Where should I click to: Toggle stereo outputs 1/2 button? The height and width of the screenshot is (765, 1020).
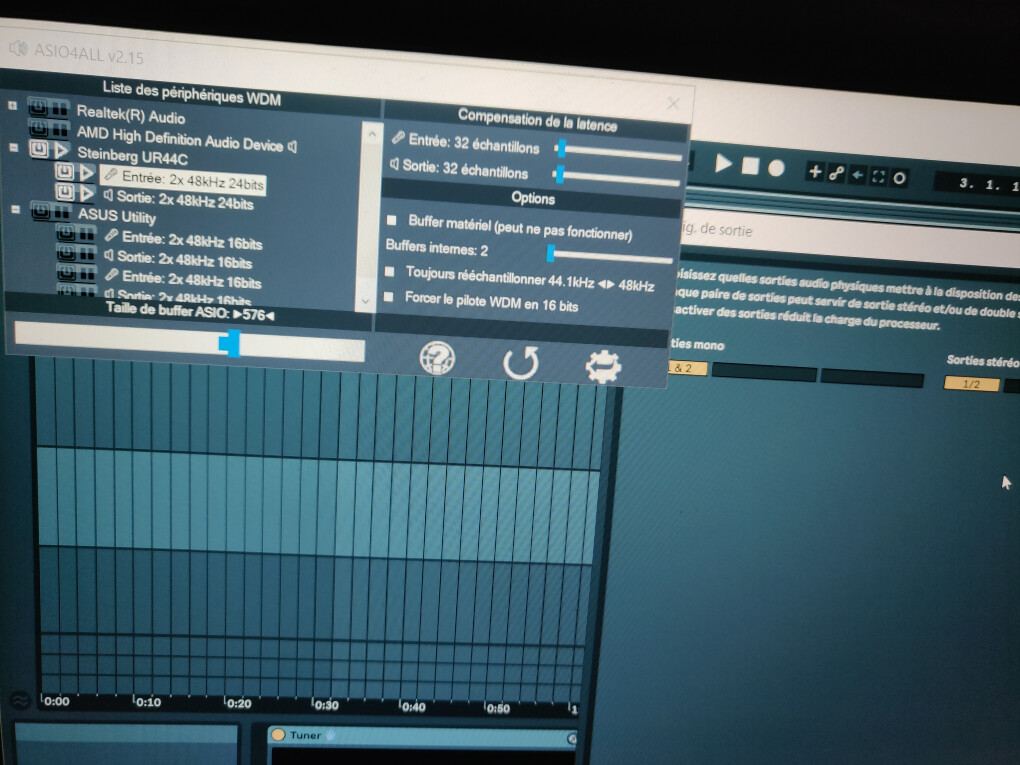pos(971,384)
